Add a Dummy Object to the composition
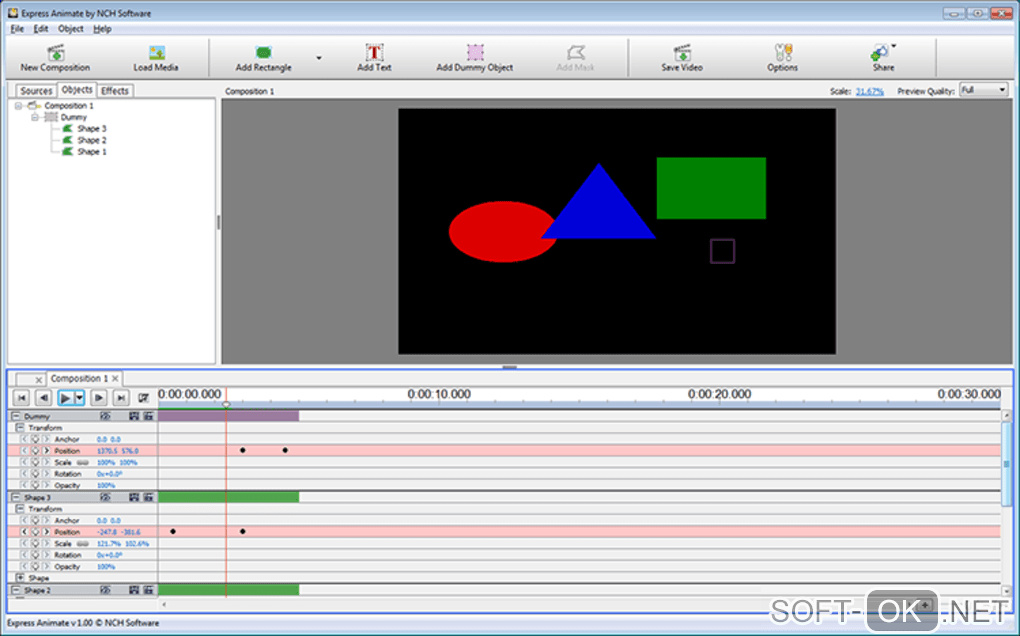 click(x=475, y=58)
